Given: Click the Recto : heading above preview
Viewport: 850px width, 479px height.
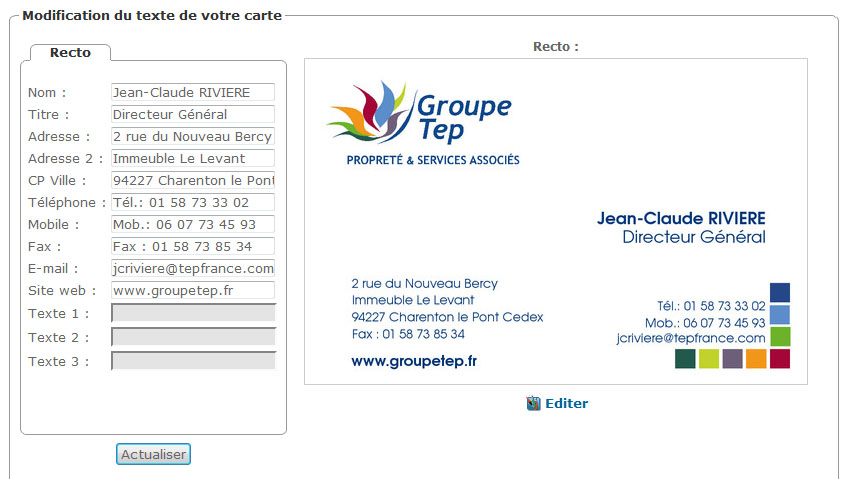Looking at the screenshot, I should click(556, 47).
